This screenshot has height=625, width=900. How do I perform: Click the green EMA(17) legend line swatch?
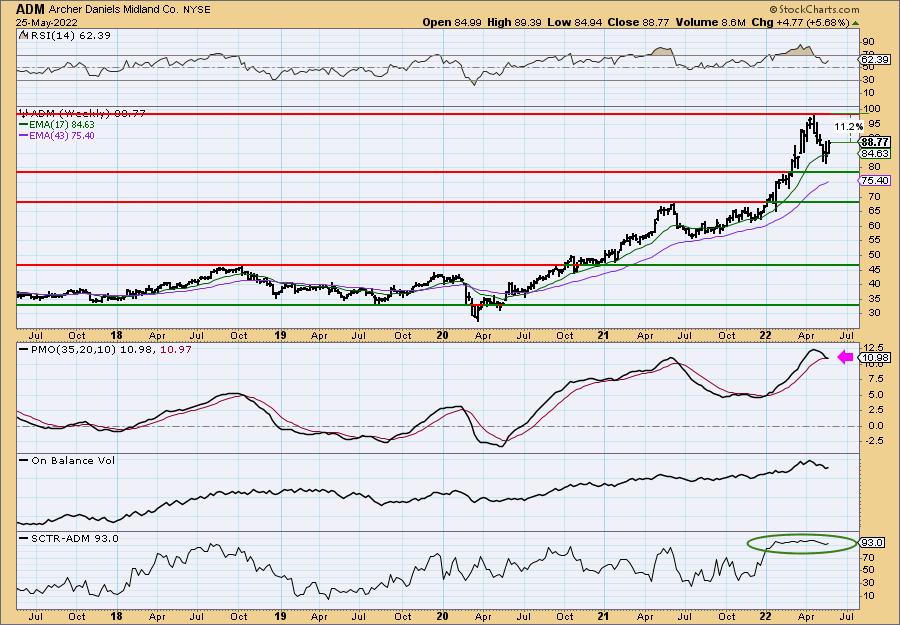coord(23,125)
